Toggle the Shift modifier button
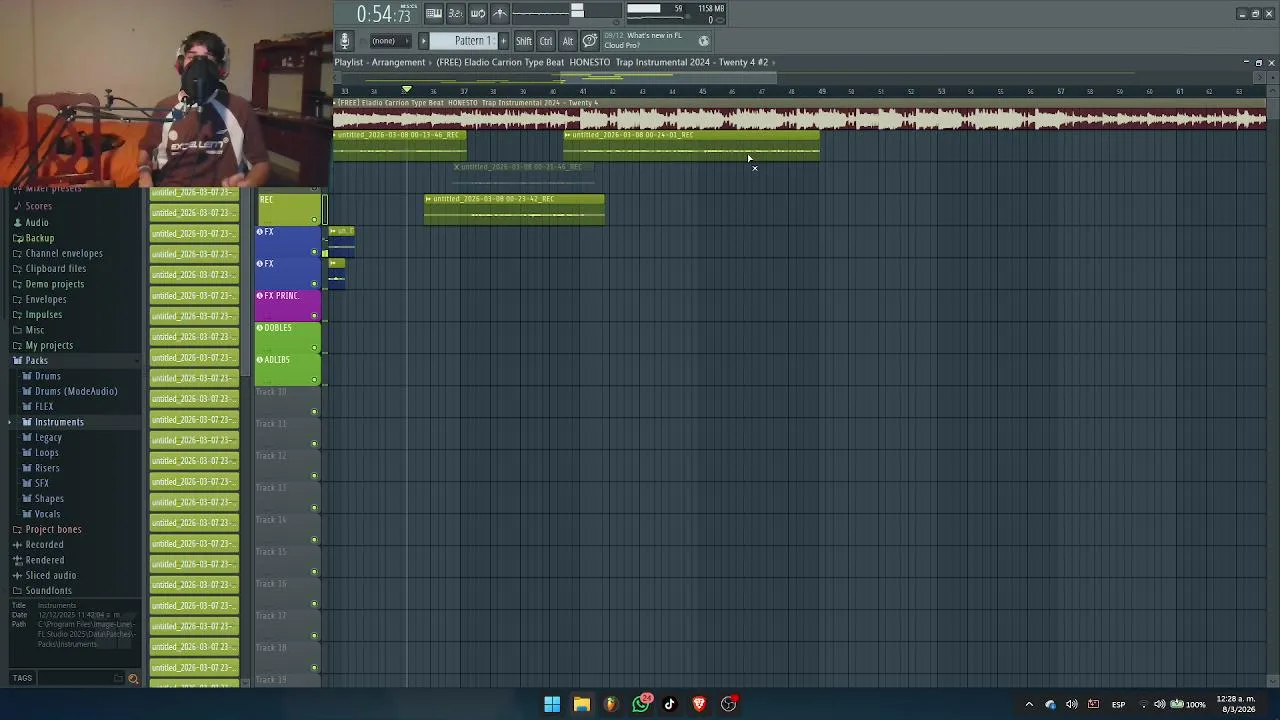 point(524,41)
